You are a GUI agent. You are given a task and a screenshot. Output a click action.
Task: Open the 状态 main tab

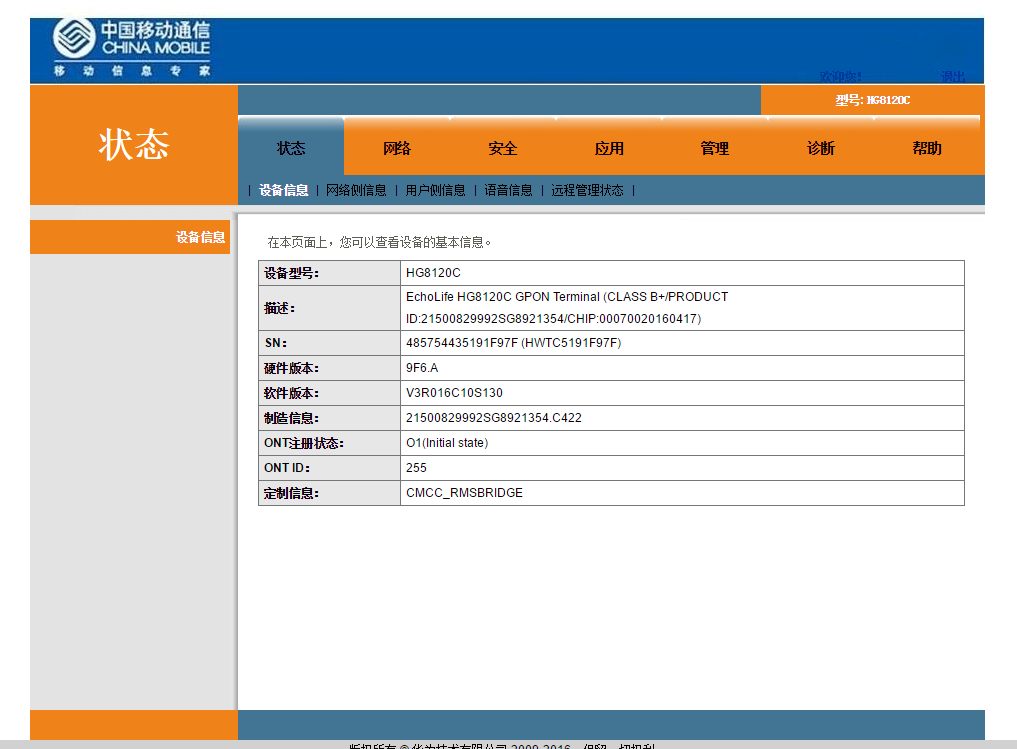pos(291,148)
